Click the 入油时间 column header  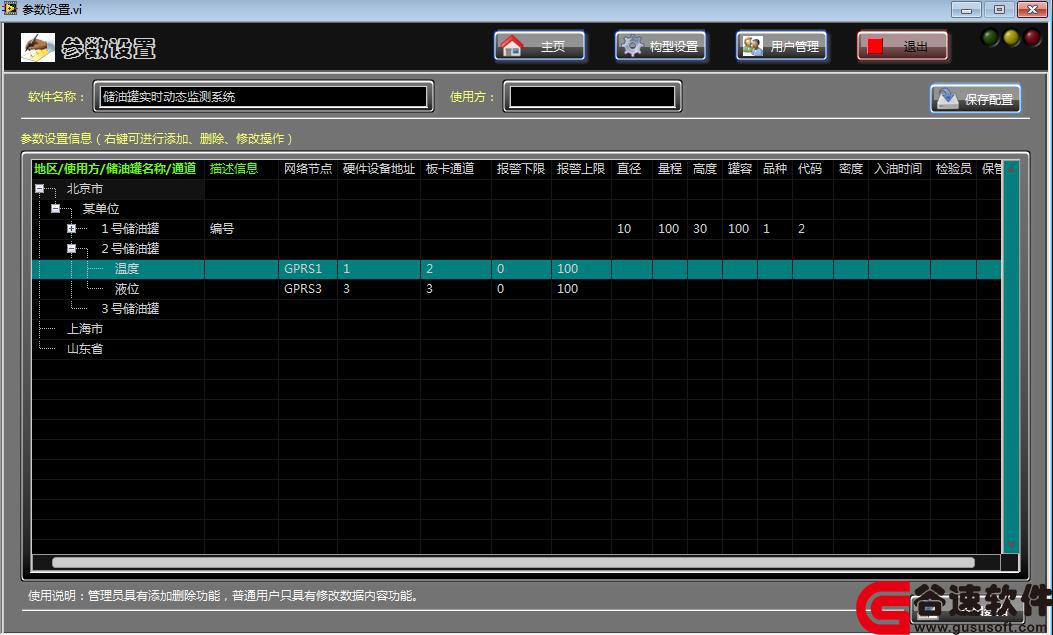pyautogui.click(x=898, y=168)
